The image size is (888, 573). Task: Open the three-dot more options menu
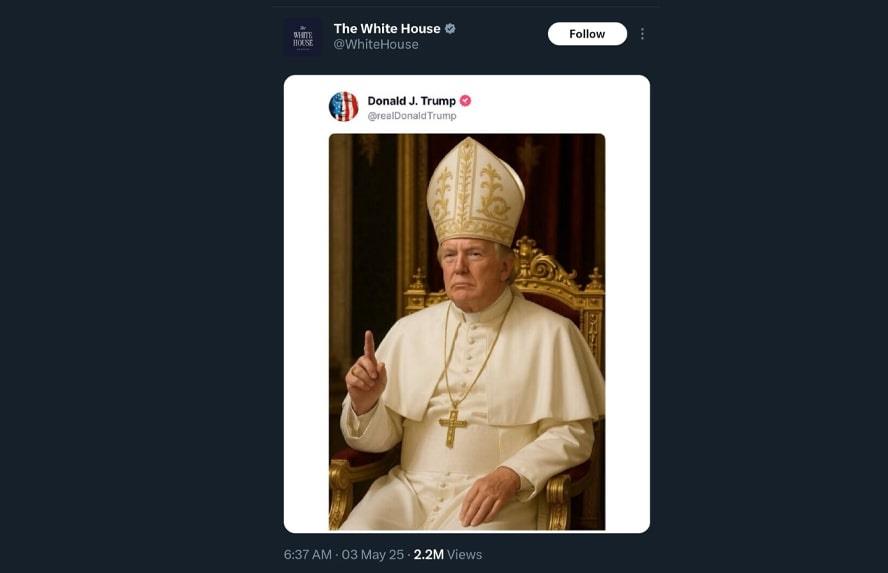(642, 34)
